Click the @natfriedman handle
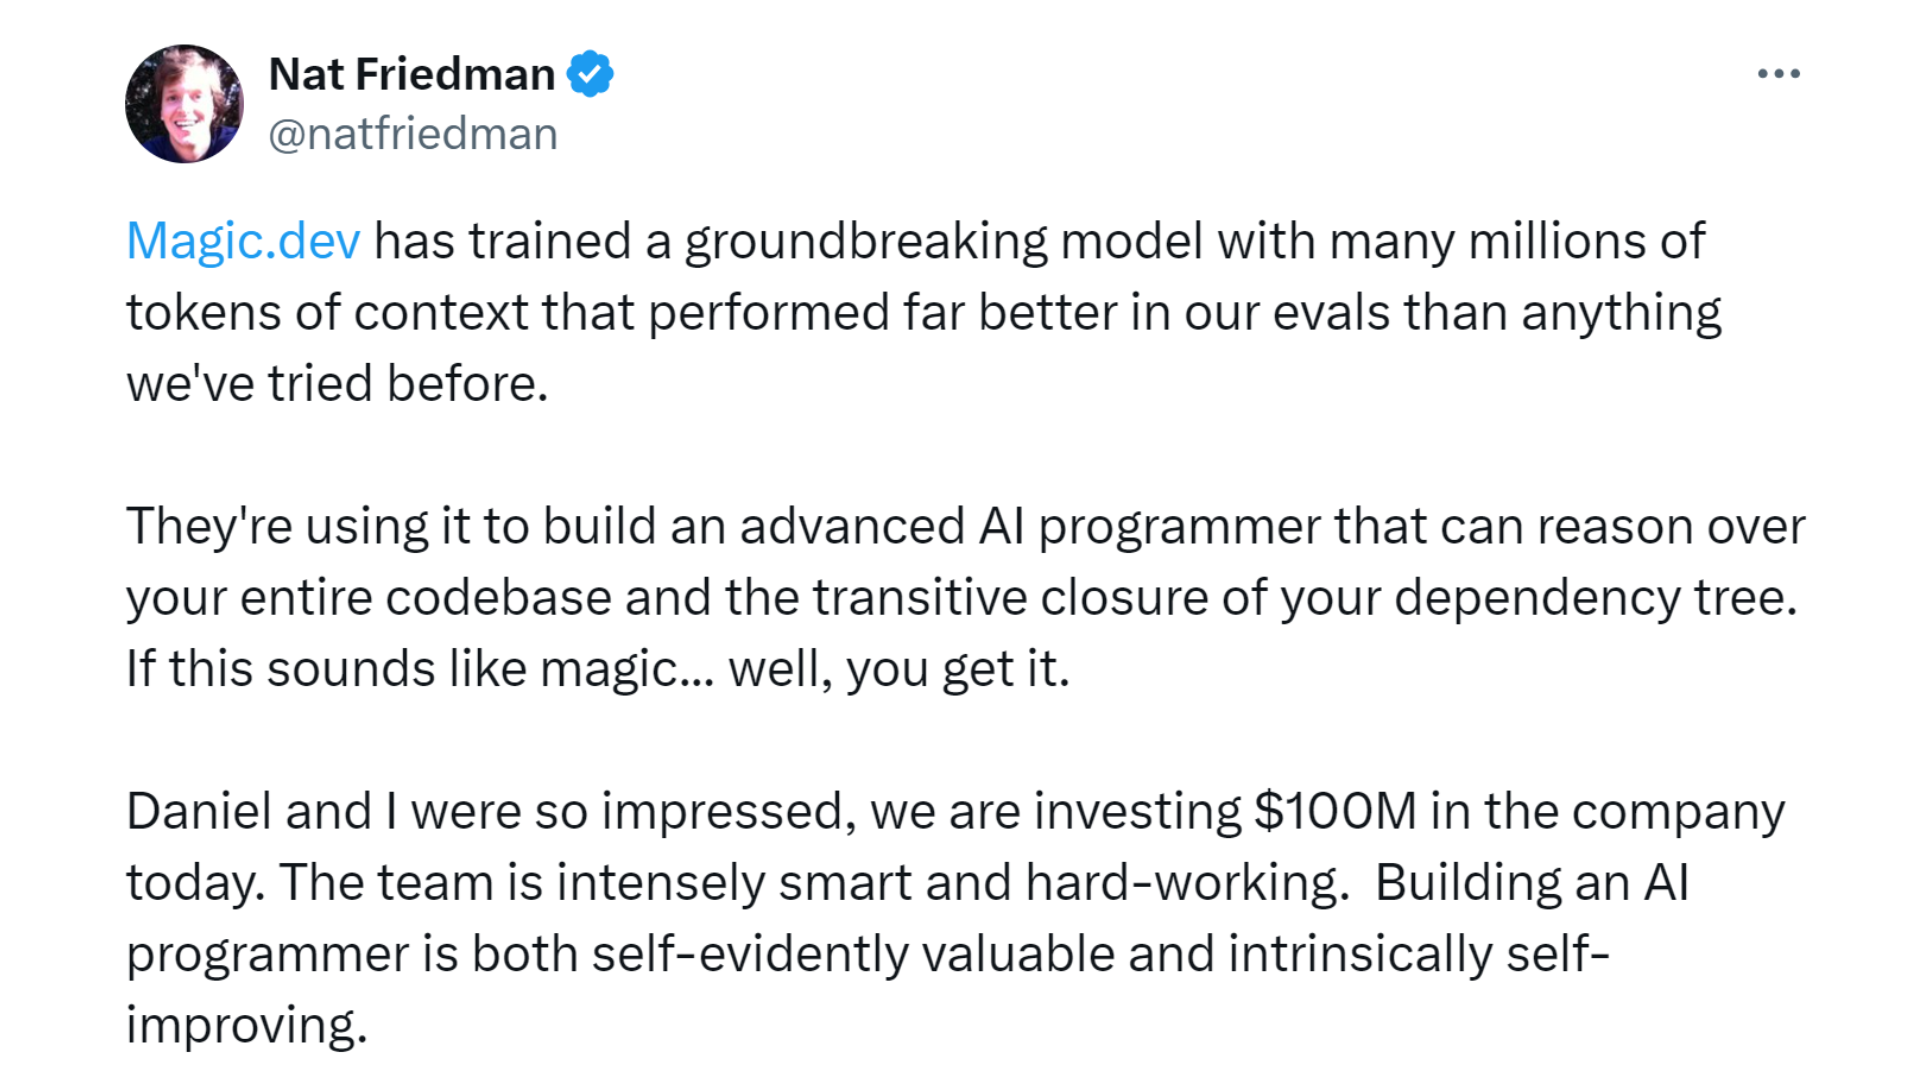The image size is (1920, 1080). click(x=413, y=134)
